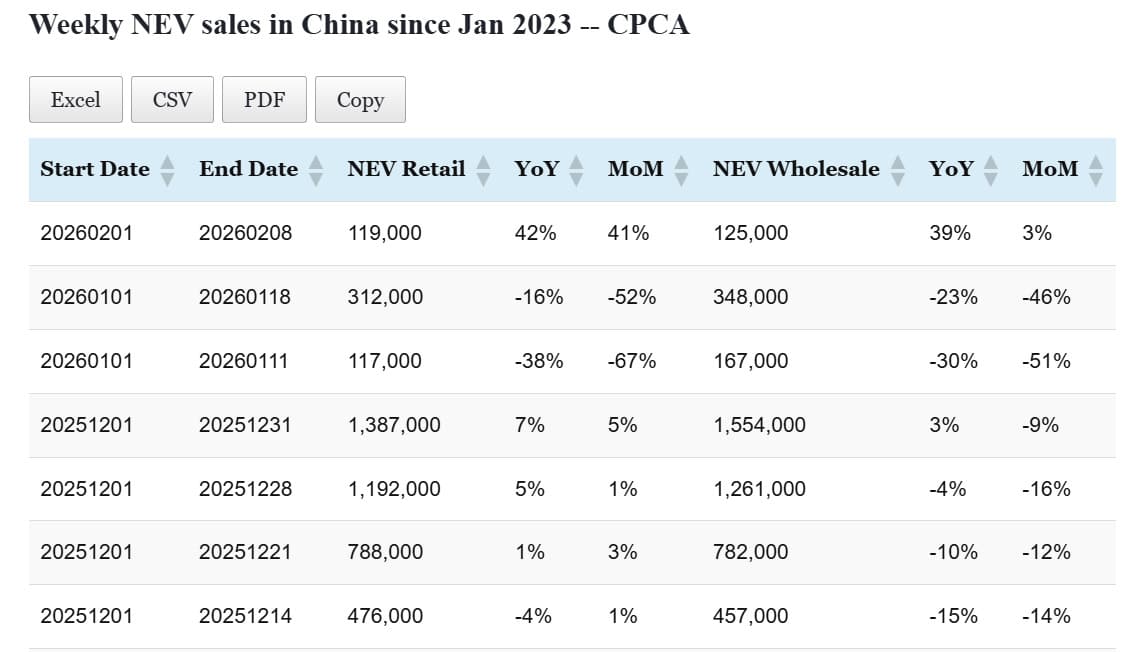Sort by NEV Retail header text

point(406,169)
